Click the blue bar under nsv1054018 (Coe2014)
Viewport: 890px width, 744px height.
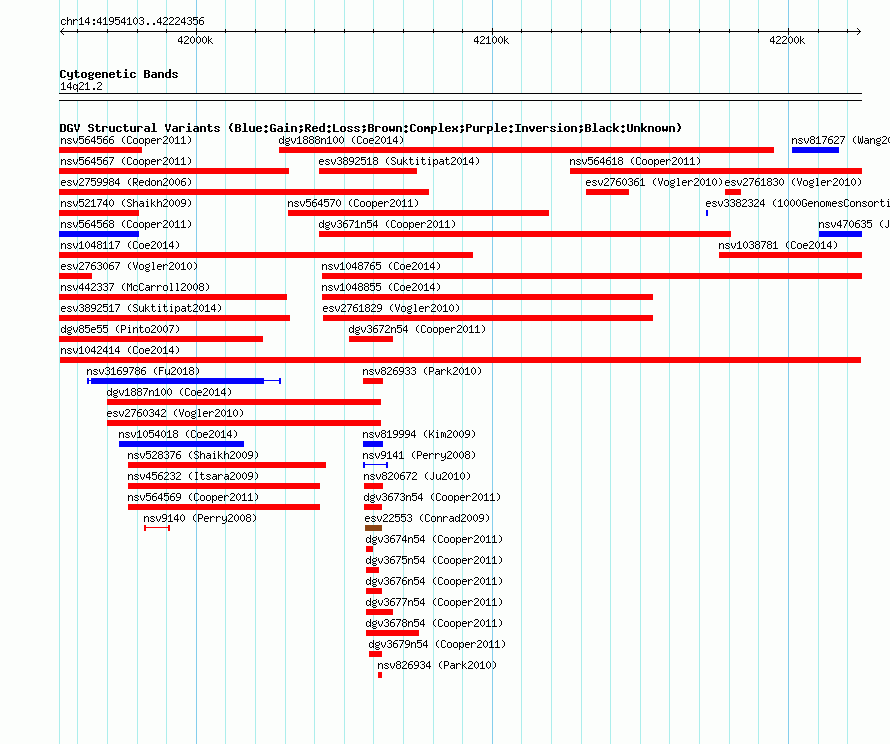point(182,444)
